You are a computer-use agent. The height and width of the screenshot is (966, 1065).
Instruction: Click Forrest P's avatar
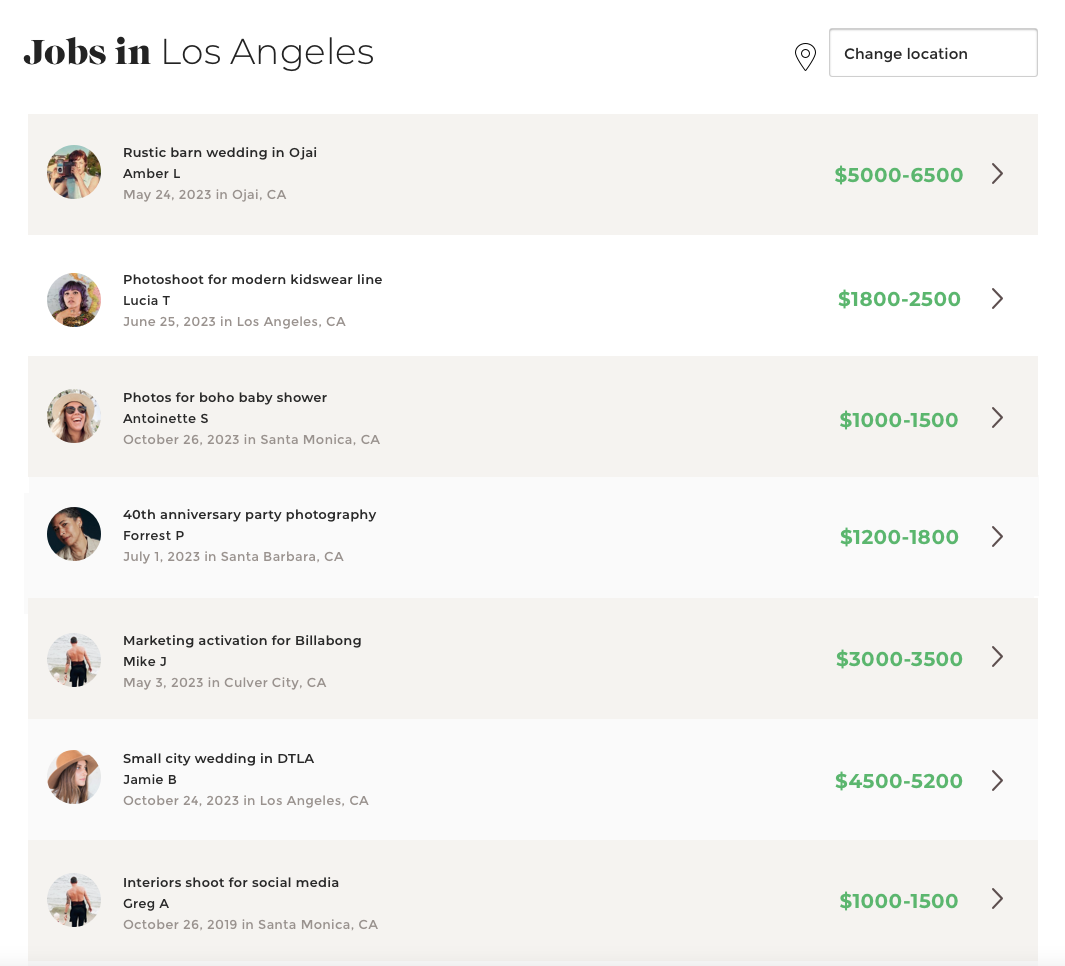[x=74, y=534]
